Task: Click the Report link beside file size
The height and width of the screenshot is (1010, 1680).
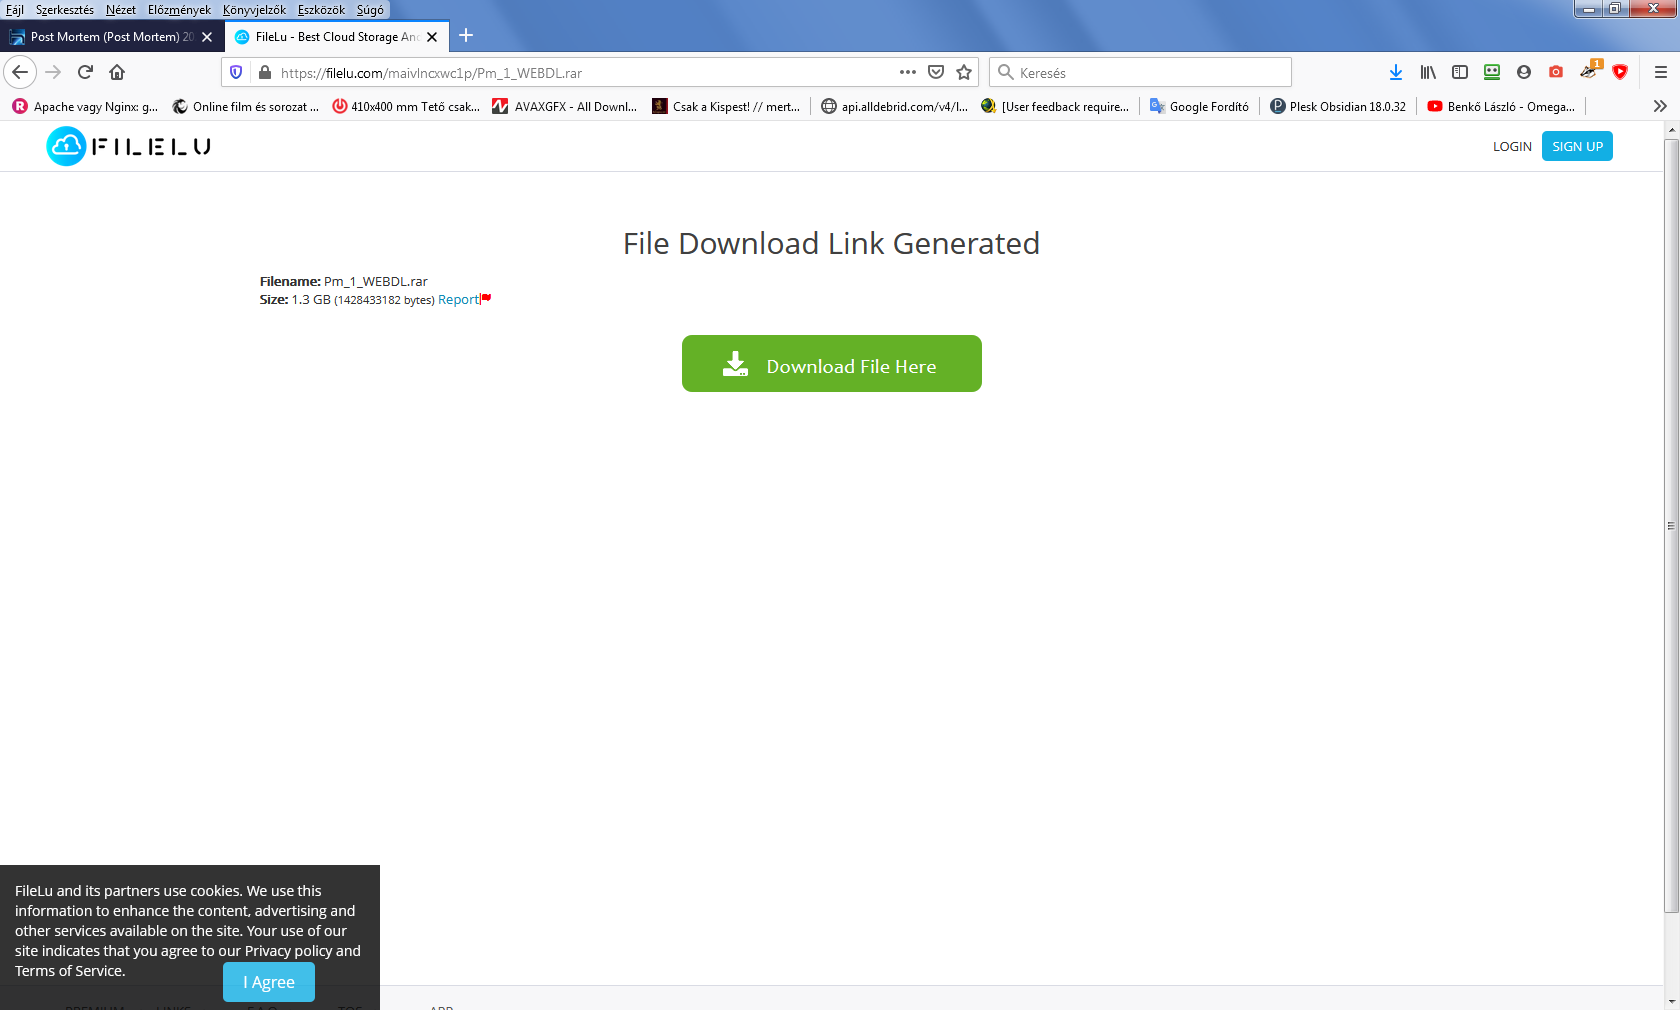Action: (x=459, y=300)
